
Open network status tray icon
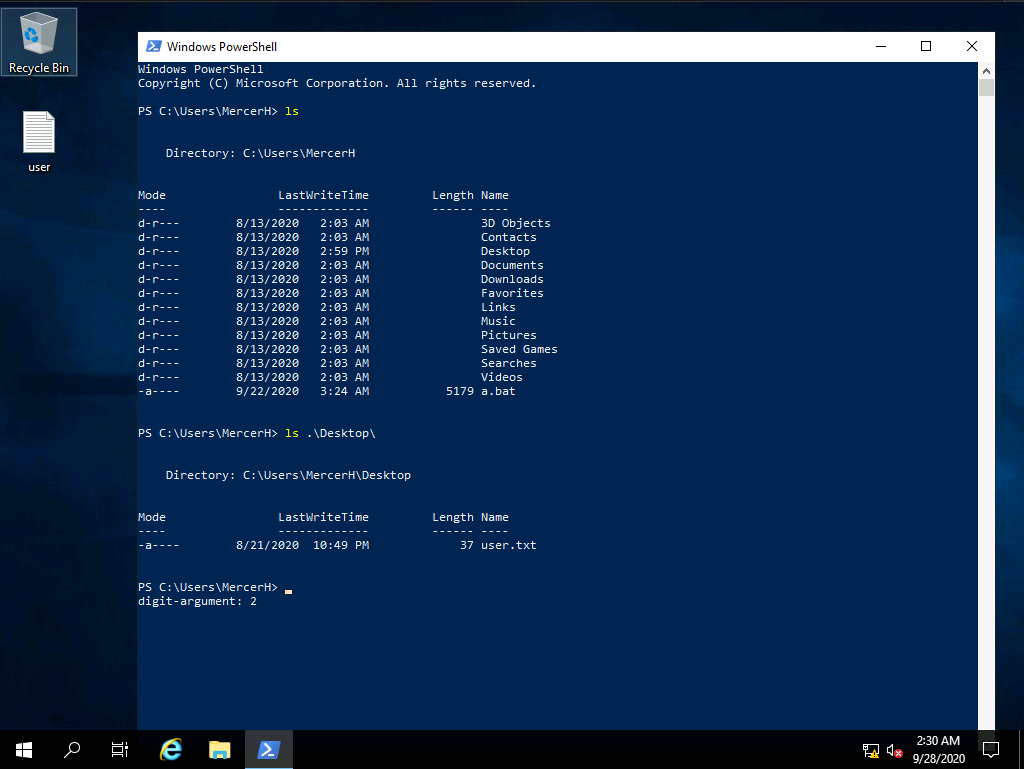[871, 750]
